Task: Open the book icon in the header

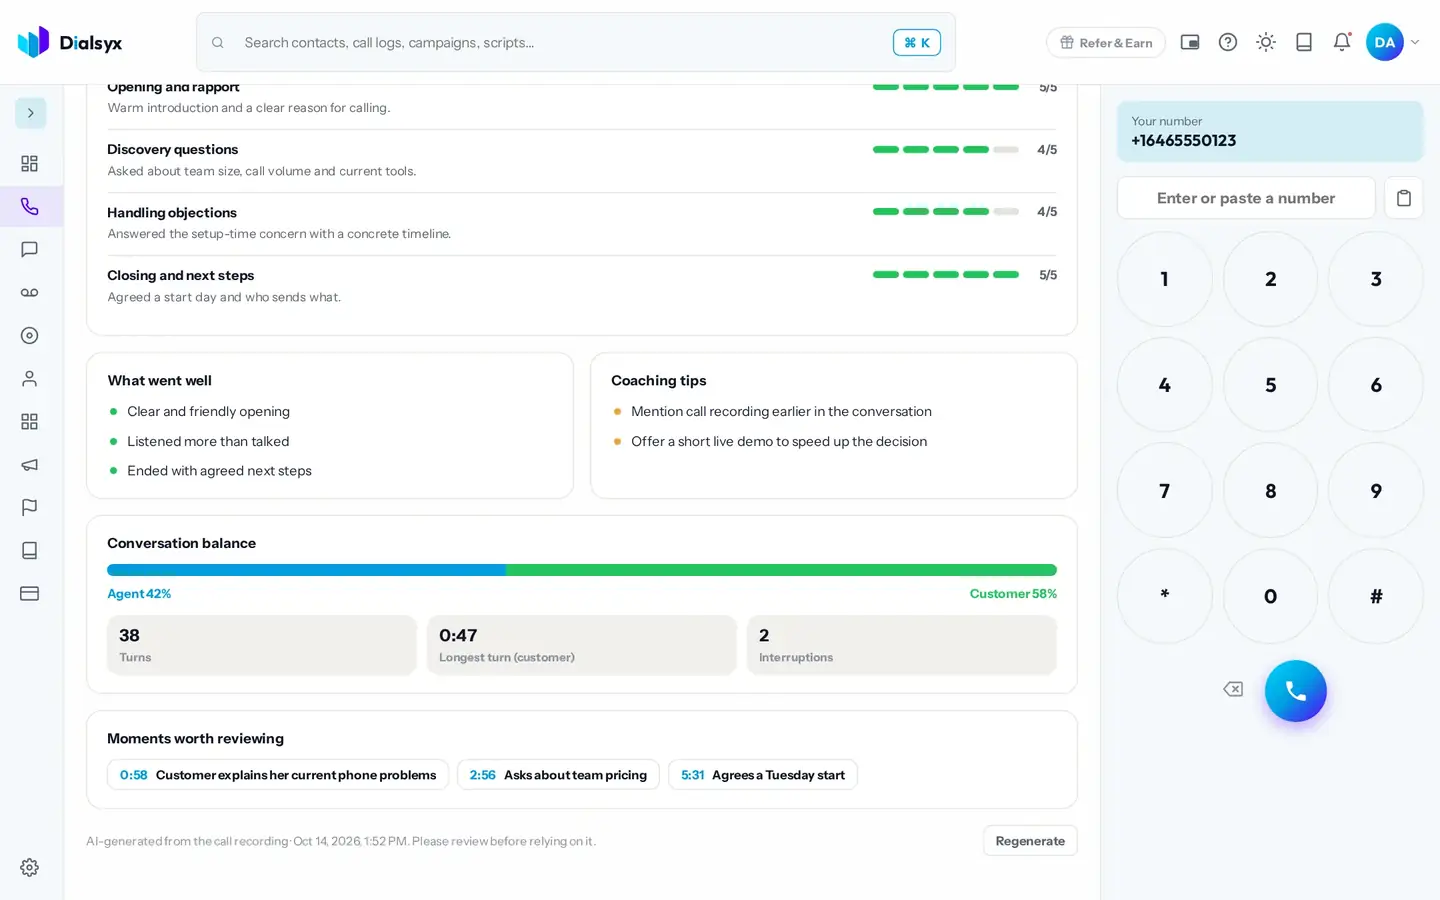Action: 1304,42
